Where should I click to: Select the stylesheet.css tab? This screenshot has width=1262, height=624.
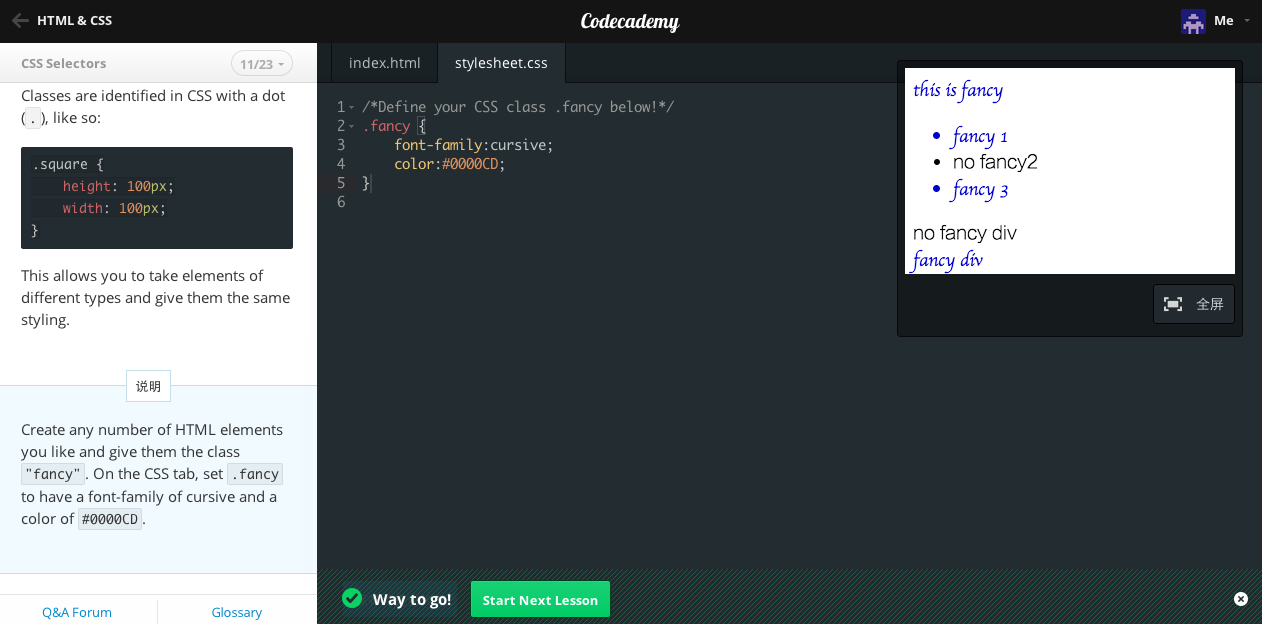pos(501,62)
